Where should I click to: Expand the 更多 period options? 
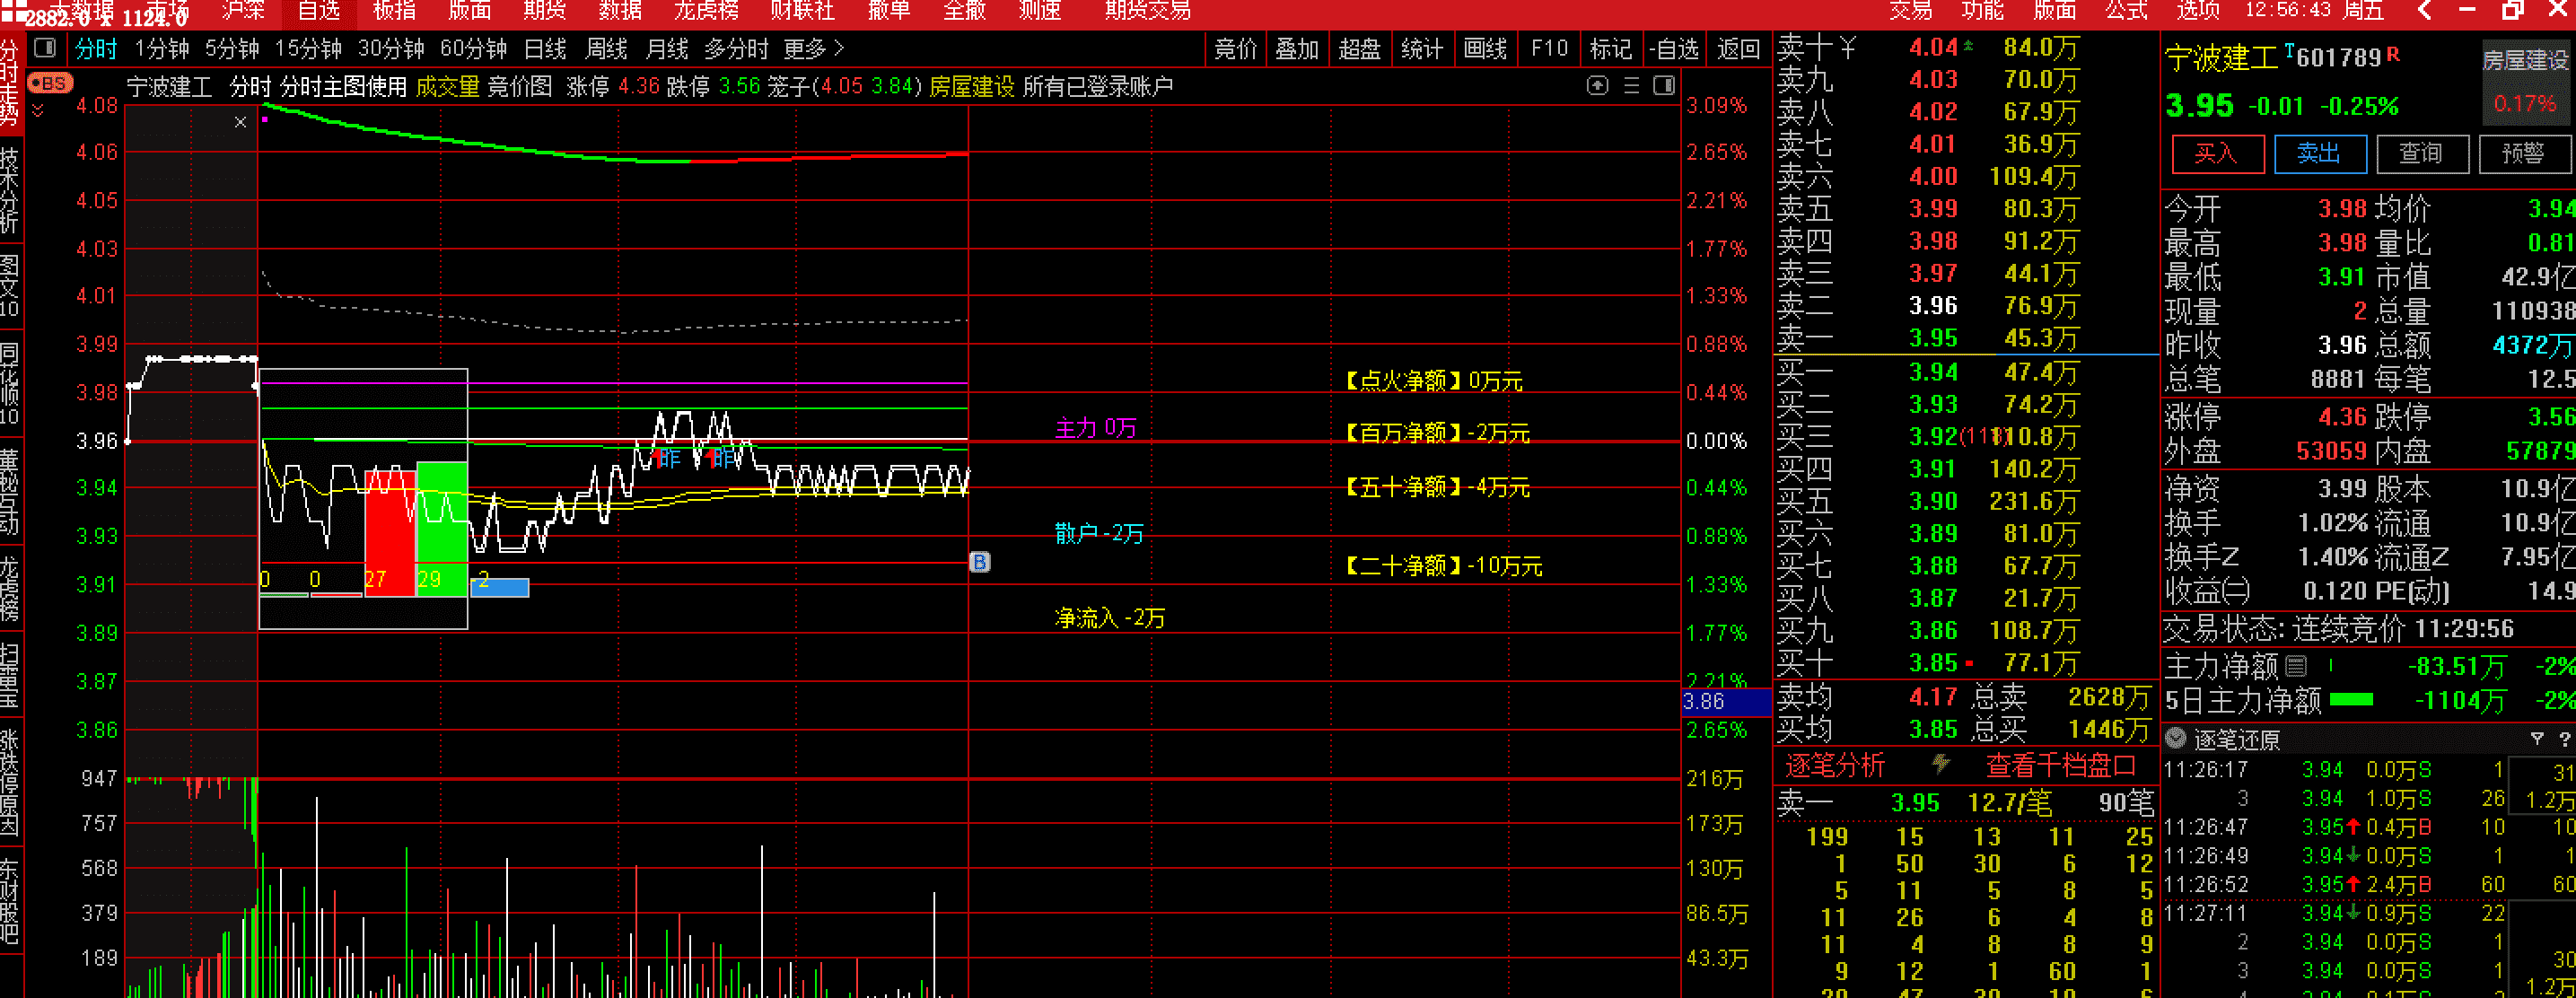pyautogui.click(x=814, y=48)
